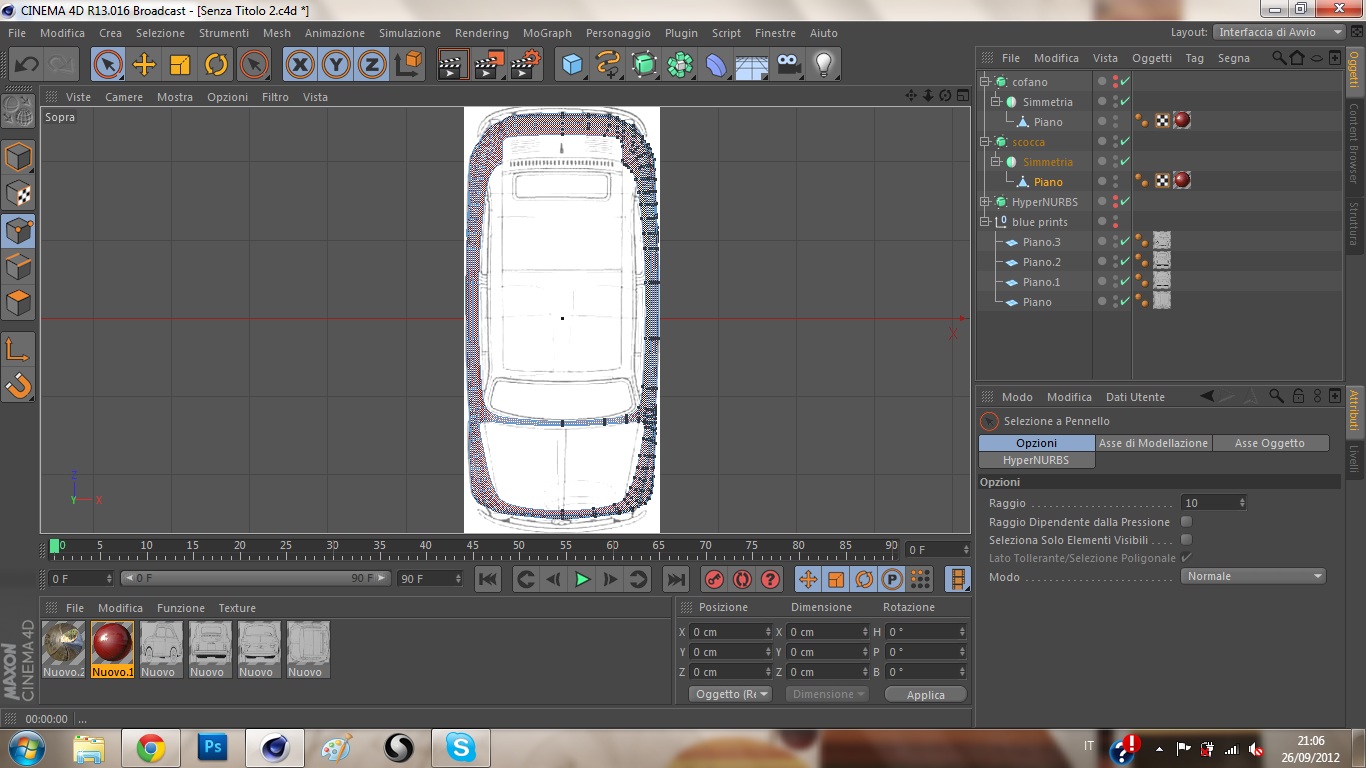Screen dimensions: 1366x768
Task: Select the Rotate tool in the toolbar
Action: coord(216,65)
